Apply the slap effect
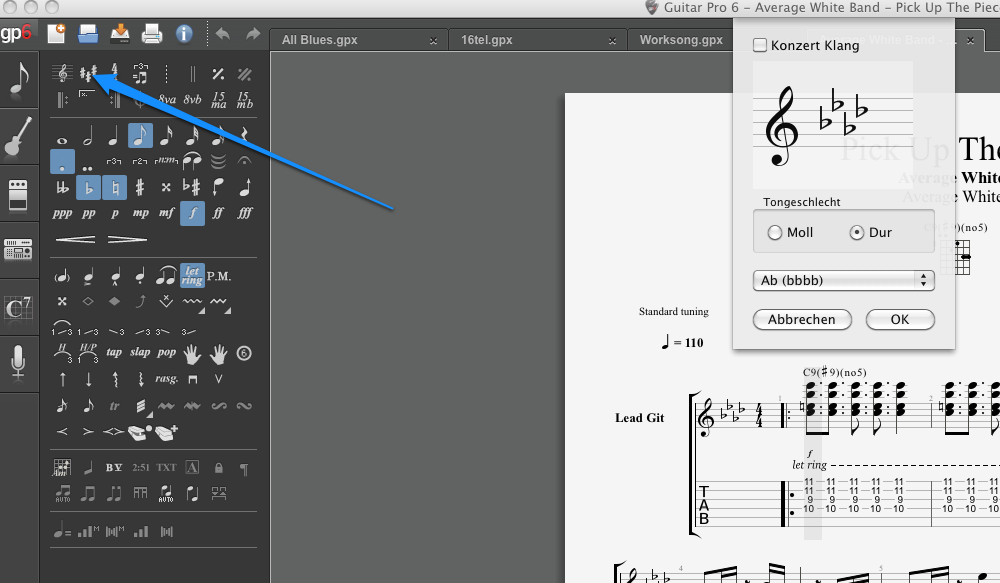 pos(140,352)
